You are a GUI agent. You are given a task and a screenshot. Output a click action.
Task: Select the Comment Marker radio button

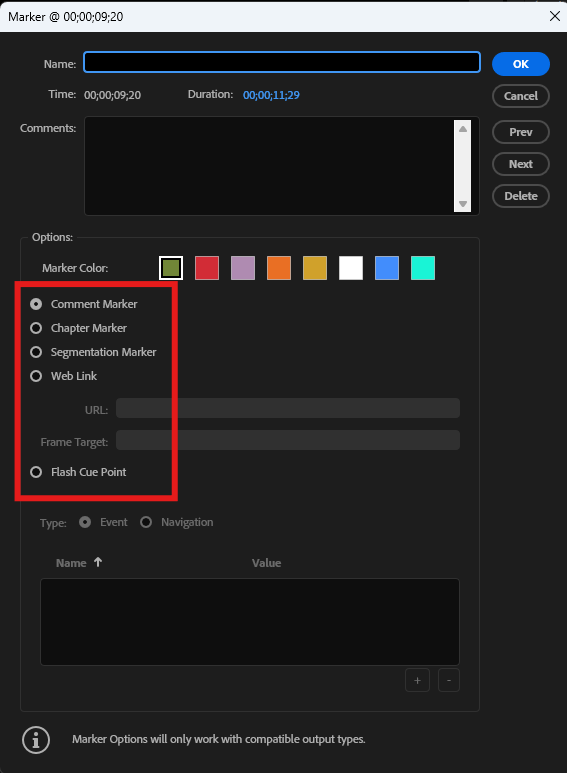click(36, 304)
